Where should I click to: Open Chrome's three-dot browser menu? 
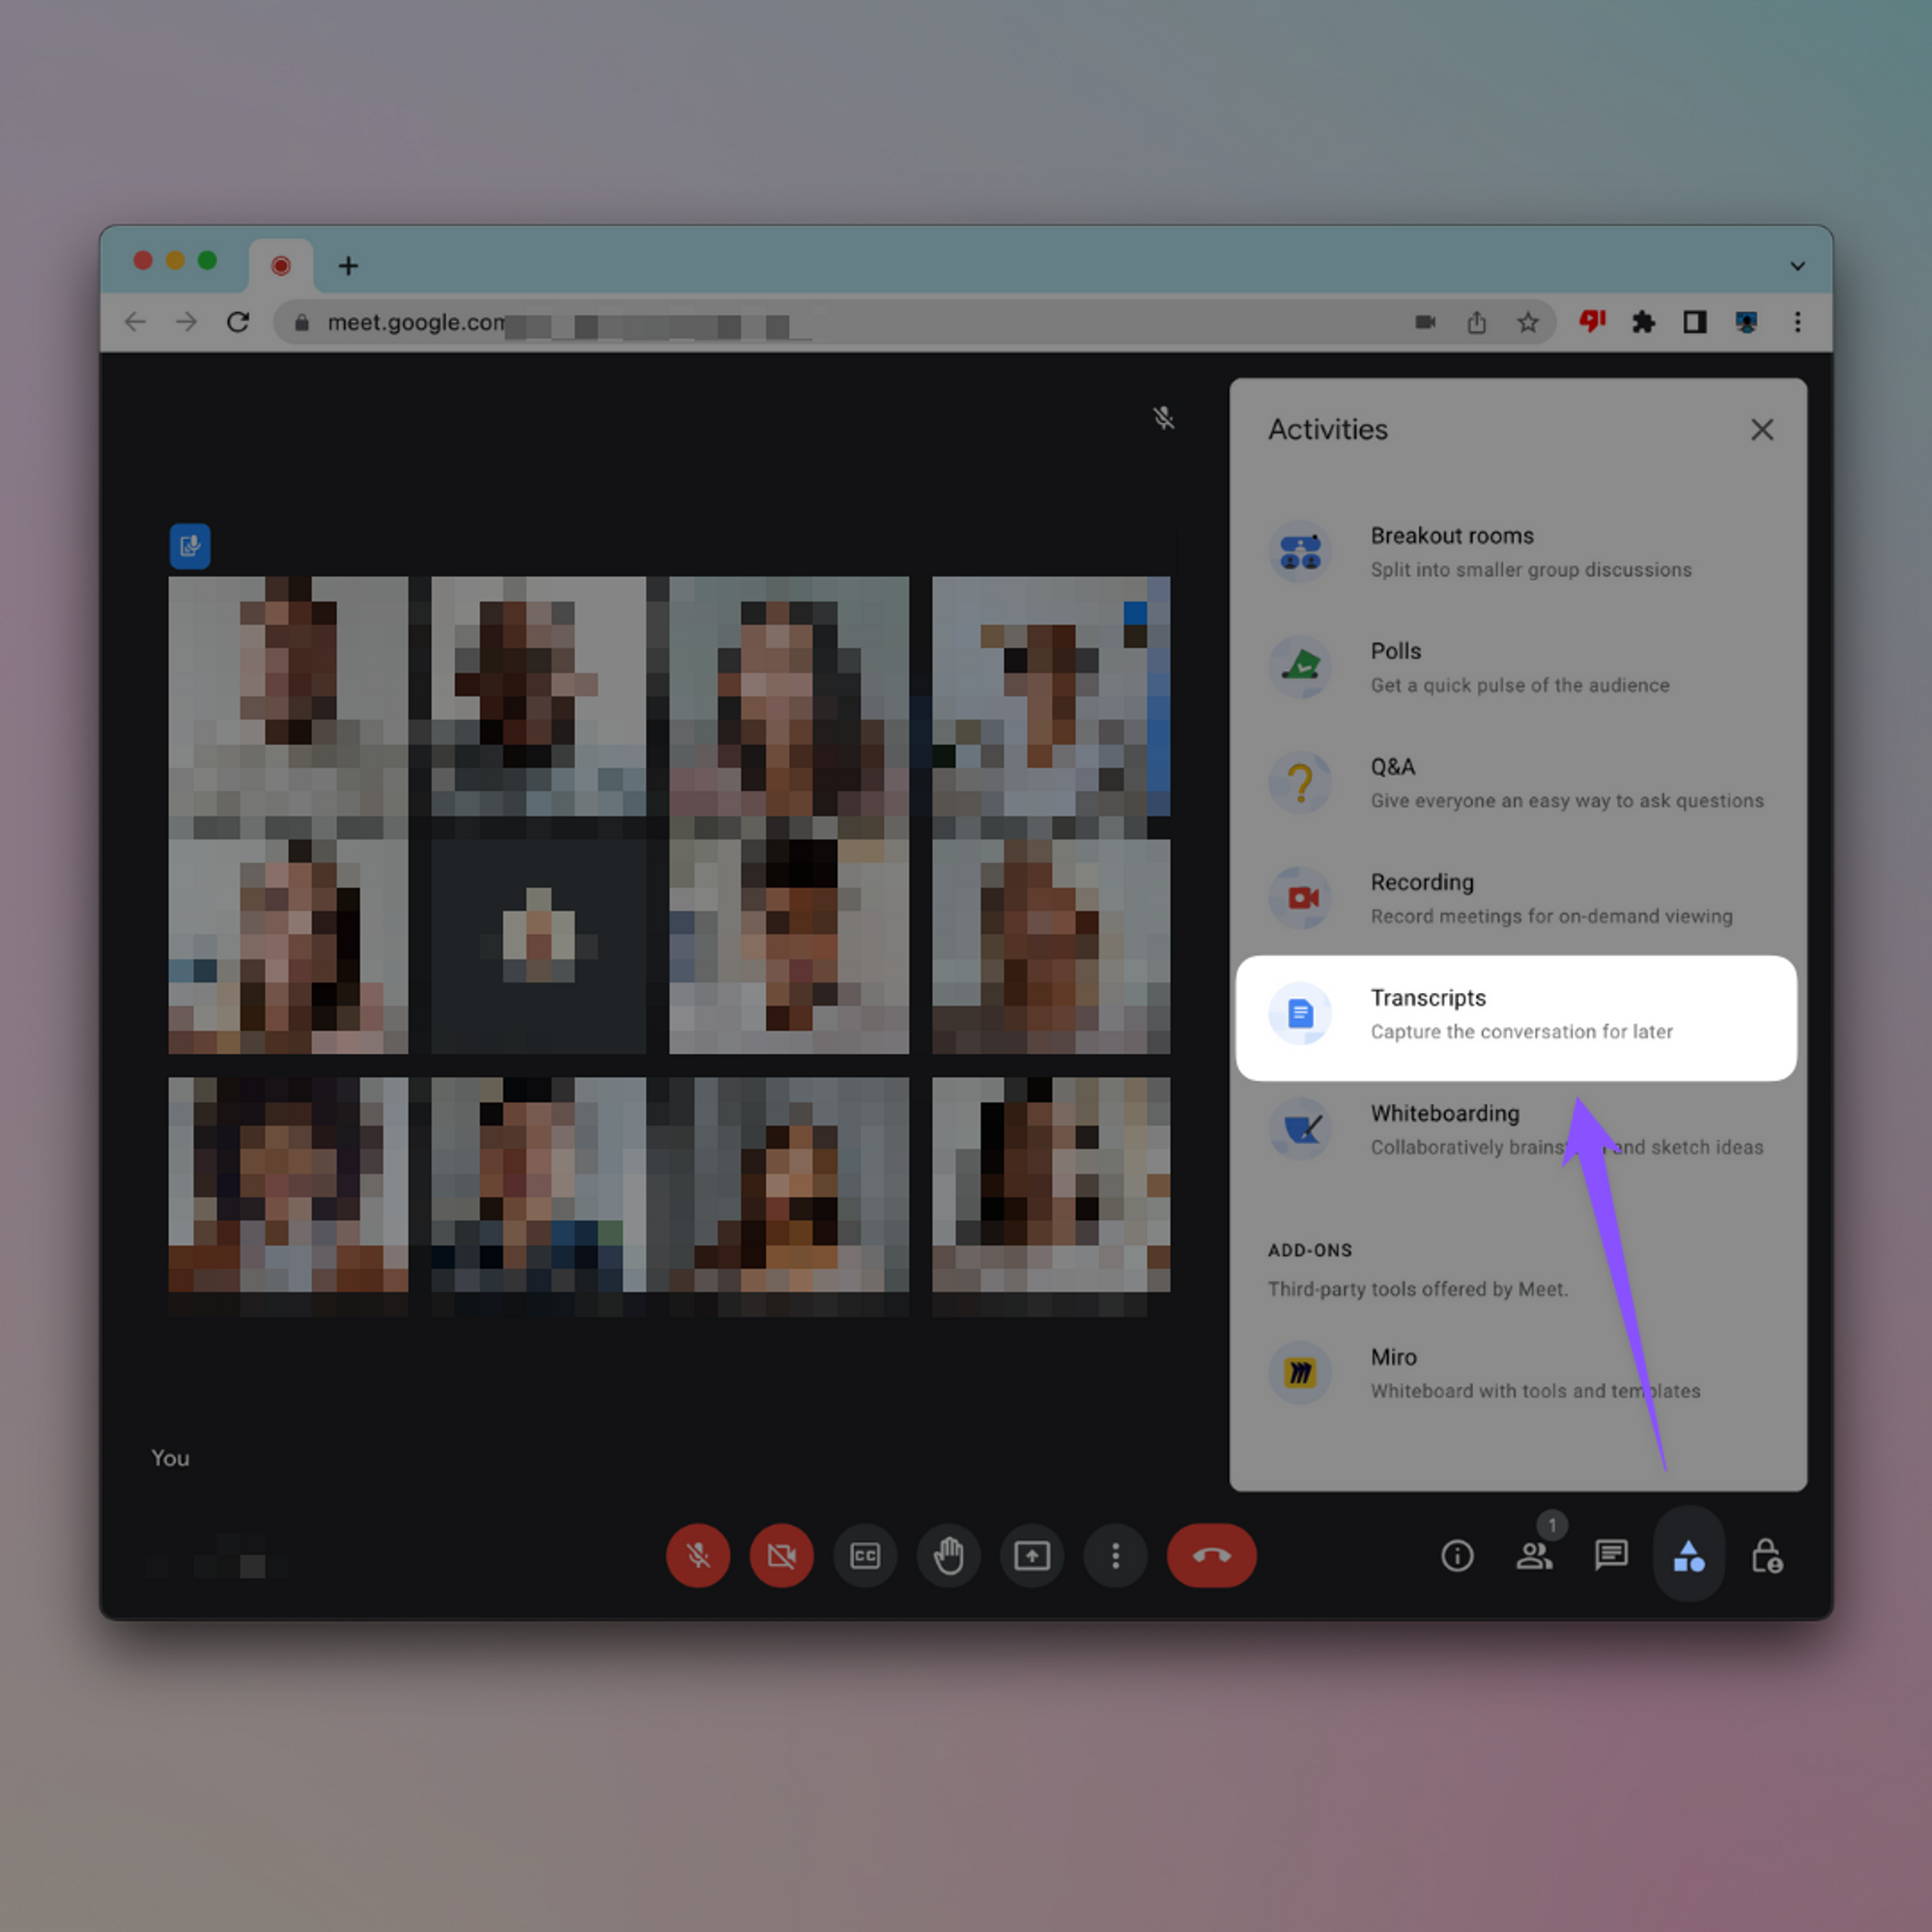pyautogui.click(x=1797, y=322)
